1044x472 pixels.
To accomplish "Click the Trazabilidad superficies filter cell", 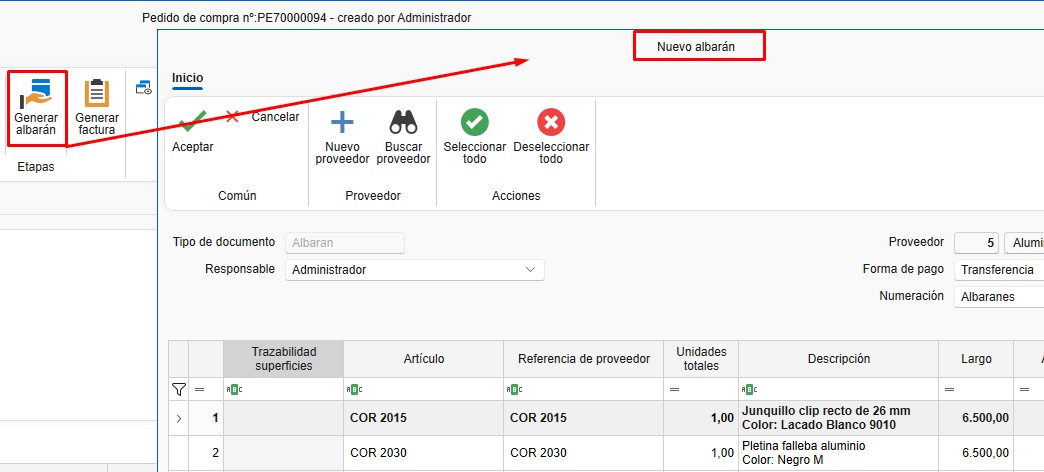I will tap(284, 389).
